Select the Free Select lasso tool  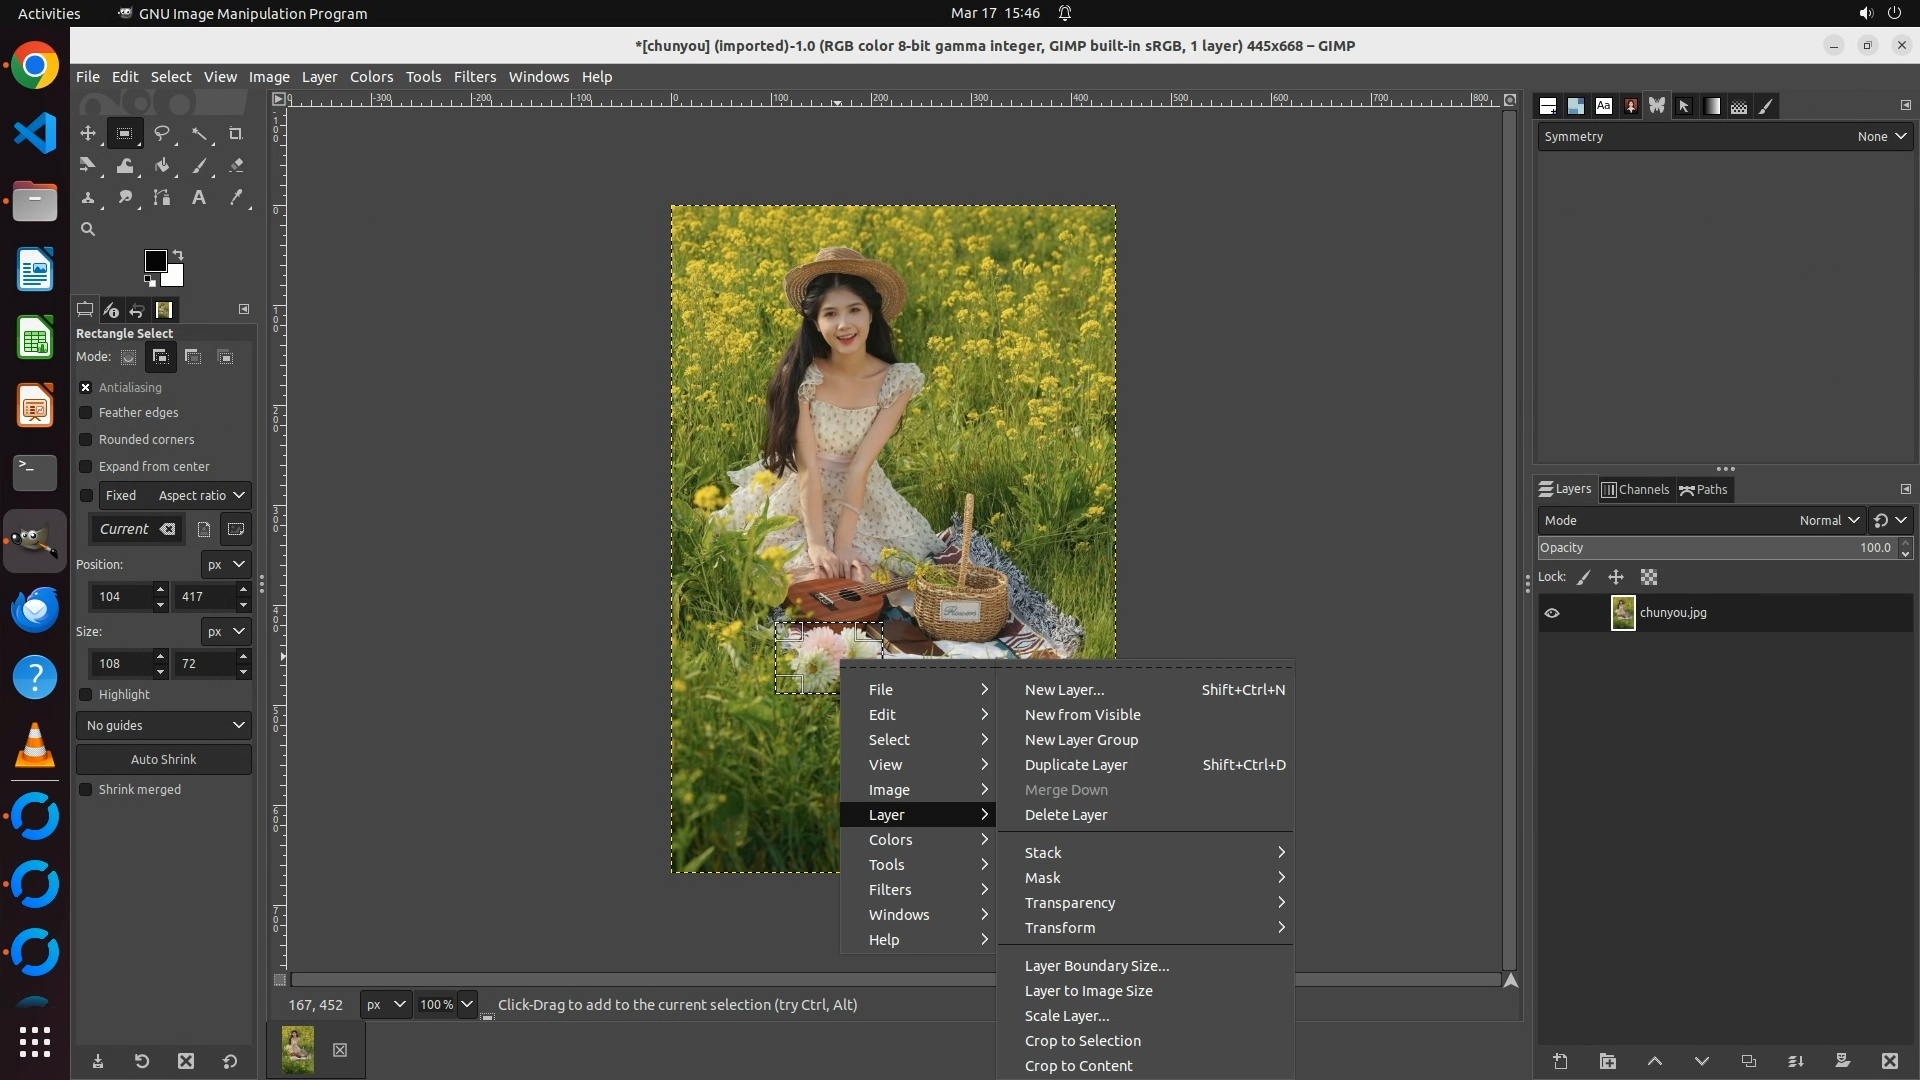tap(161, 133)
